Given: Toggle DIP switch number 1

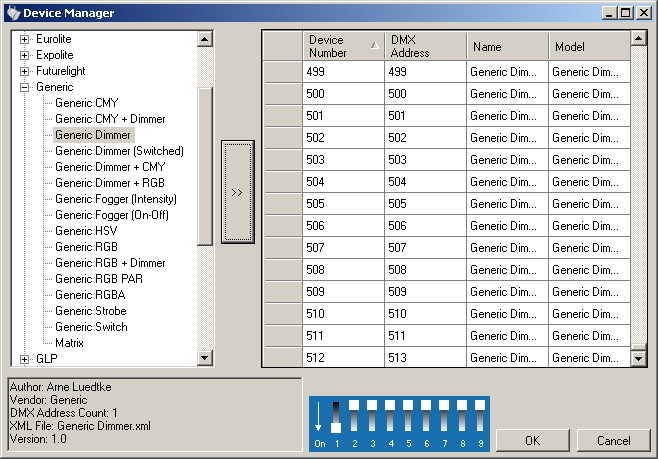Looking at the screenshot, I should (336, 416).
